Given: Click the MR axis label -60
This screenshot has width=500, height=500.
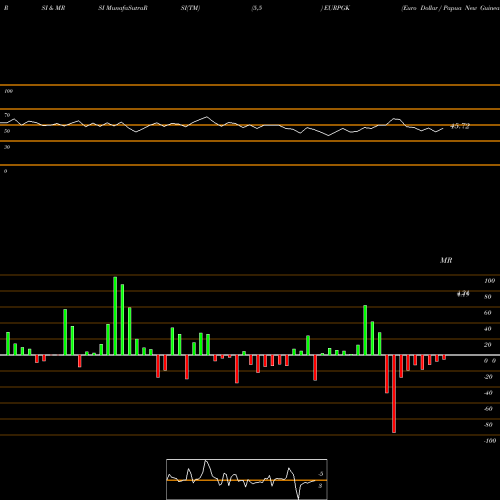Looking at the screenshot, I should (488, 409).
